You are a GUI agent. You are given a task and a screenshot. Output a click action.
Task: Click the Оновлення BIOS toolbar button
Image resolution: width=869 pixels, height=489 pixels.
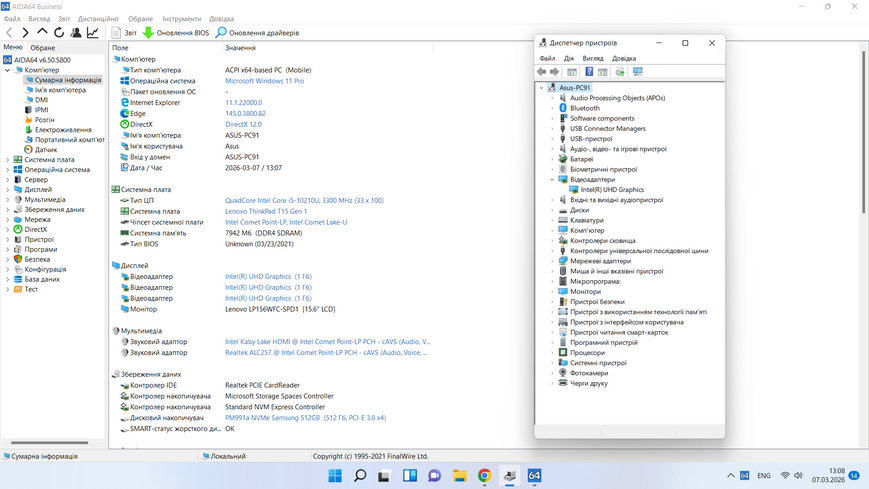(176, 33)
